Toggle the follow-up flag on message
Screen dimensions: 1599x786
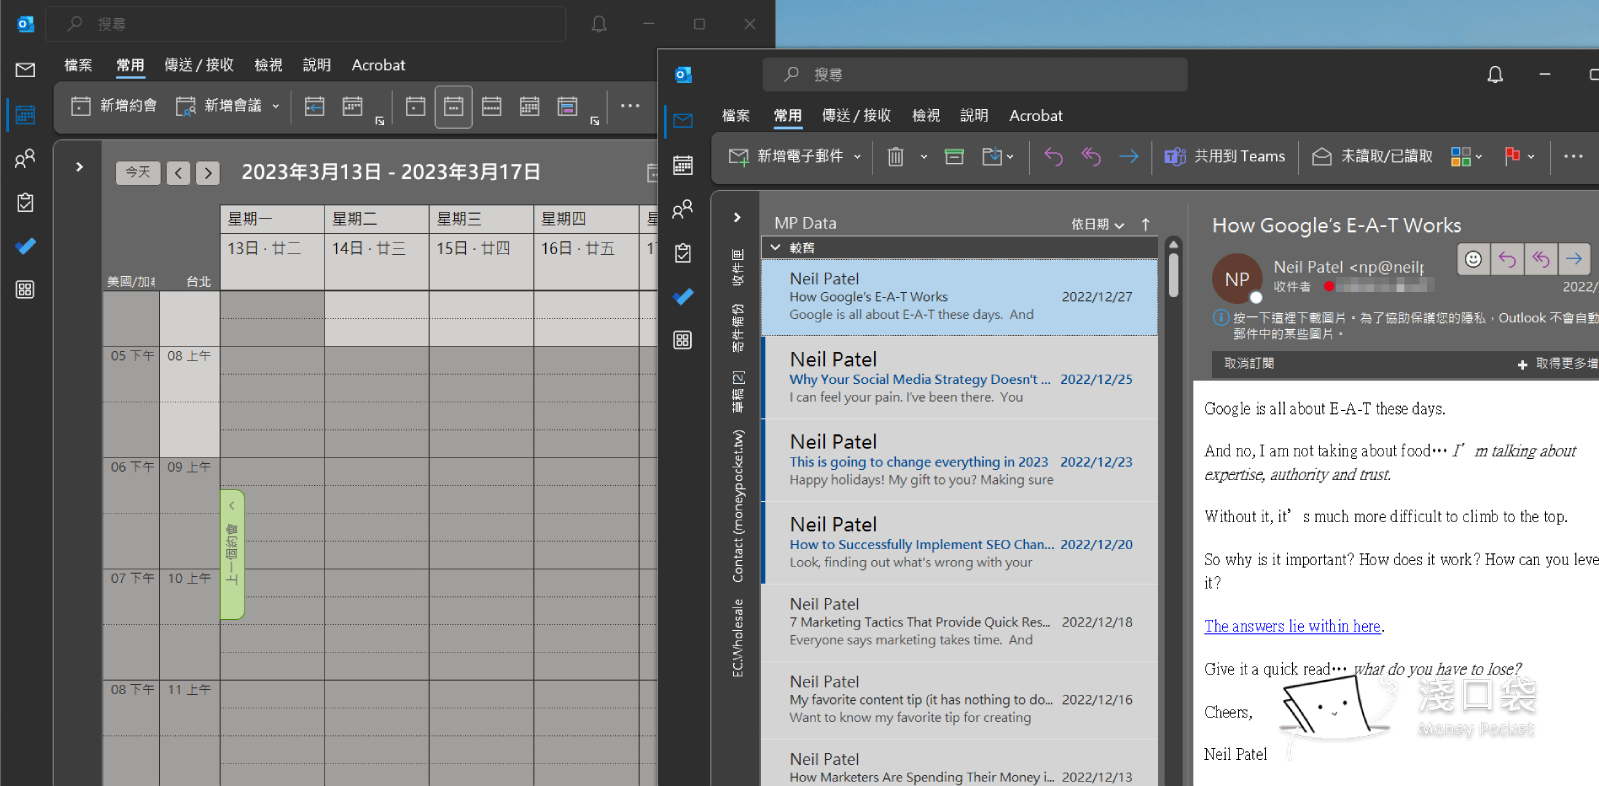(1512, 157)
